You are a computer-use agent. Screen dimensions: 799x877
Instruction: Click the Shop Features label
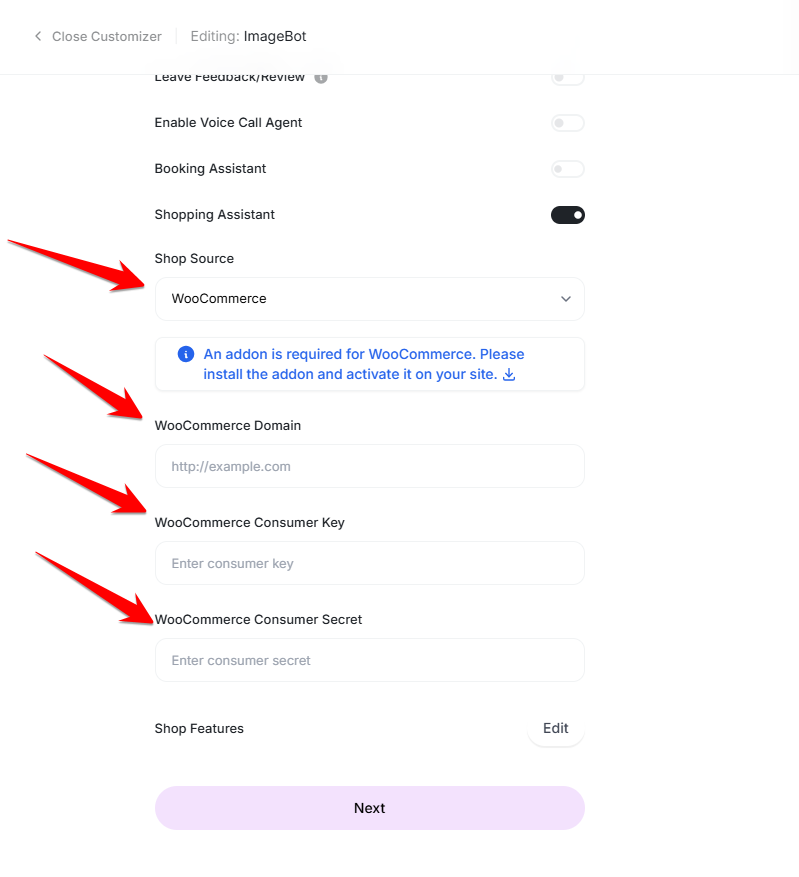pyautogui.click(x=199, y=729)
